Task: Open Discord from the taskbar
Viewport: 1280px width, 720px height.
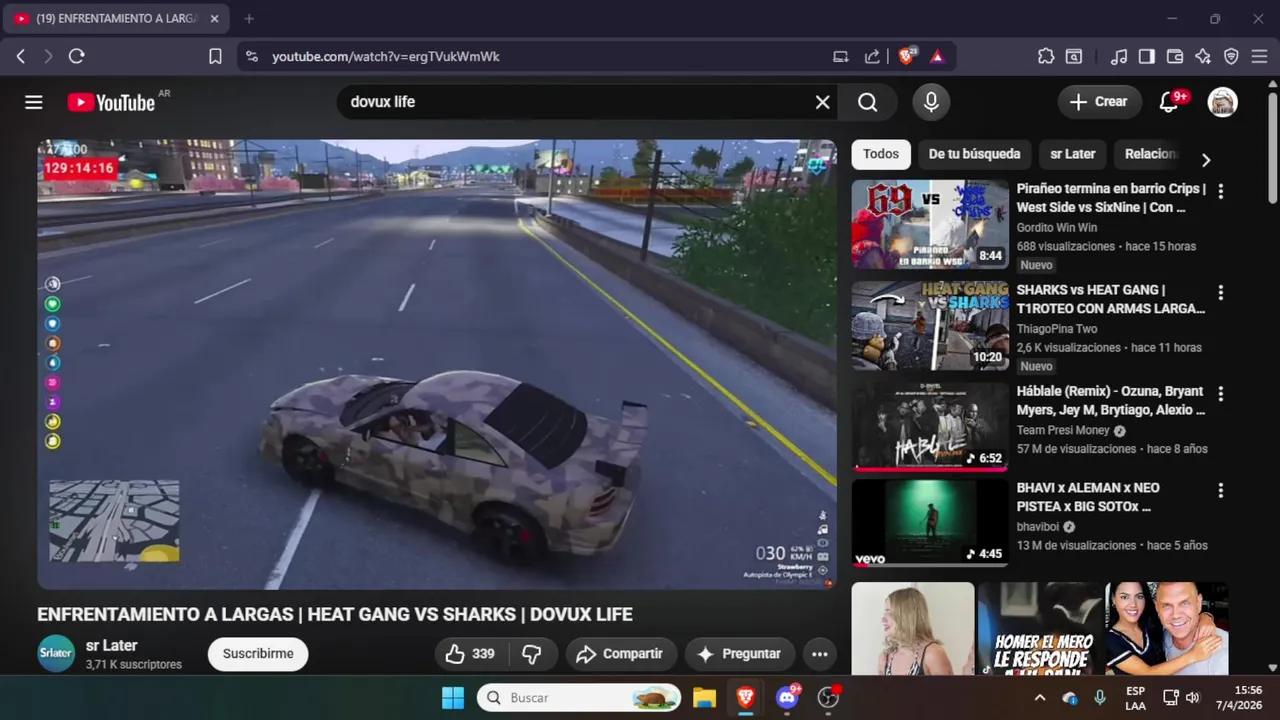Action: pyautogui.click(x=787, y=698)
